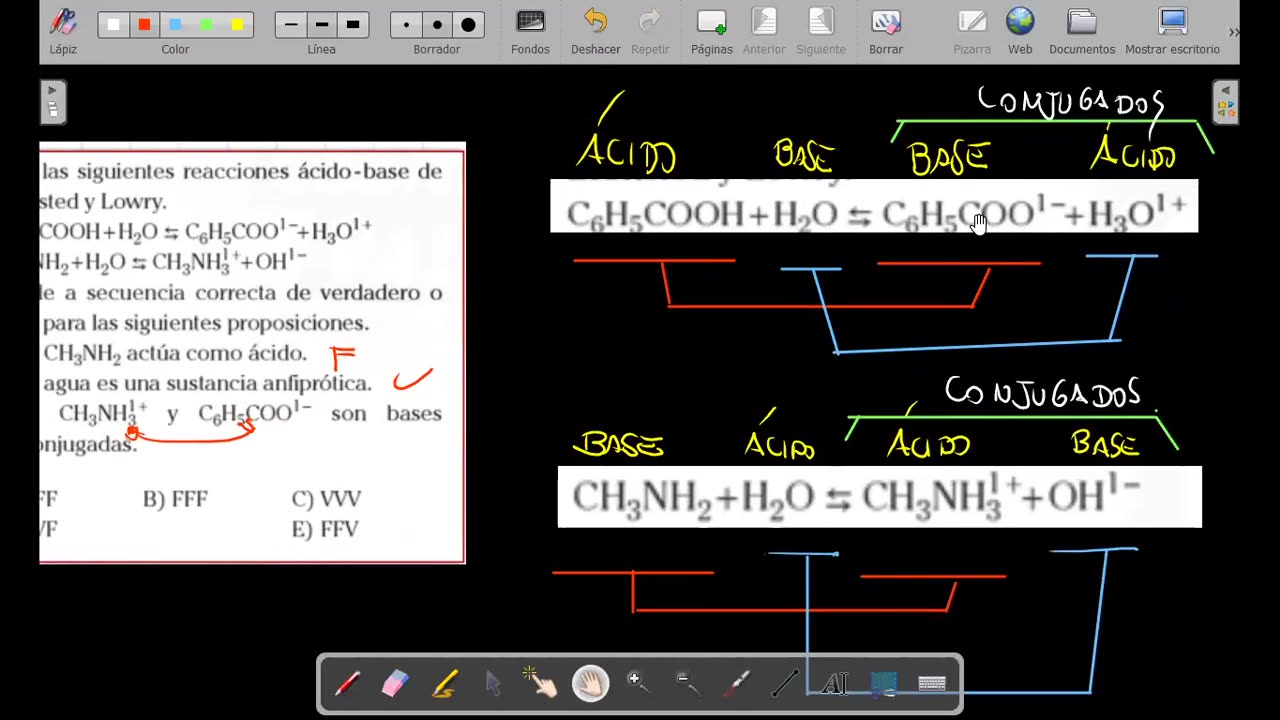Click the CH3NH2 reaction equation image
The image size is (1280, 720).
pos(880,497)
